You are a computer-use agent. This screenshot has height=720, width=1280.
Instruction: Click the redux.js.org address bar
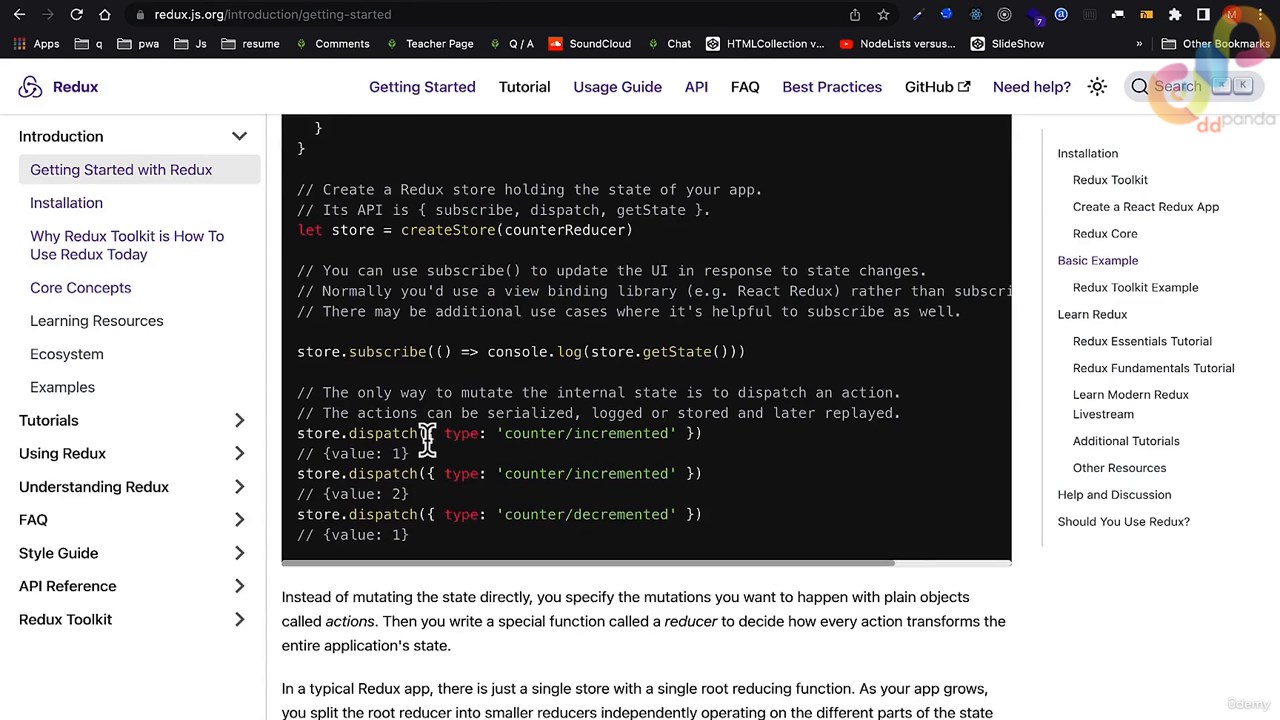tap(490, 15)
